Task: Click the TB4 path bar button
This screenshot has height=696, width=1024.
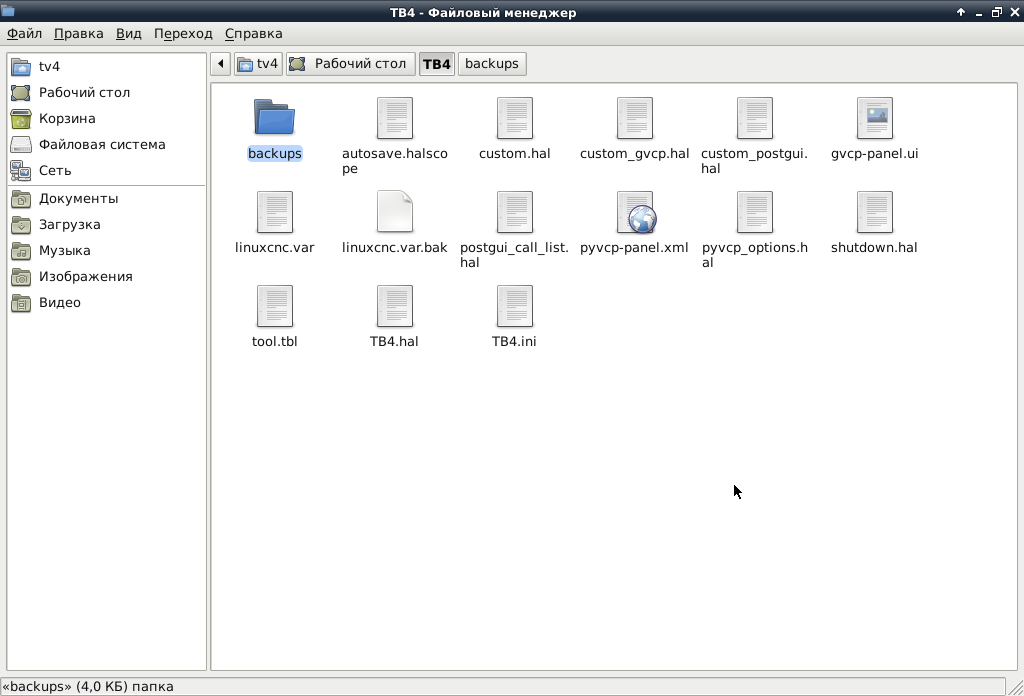Action: (437, 64)
